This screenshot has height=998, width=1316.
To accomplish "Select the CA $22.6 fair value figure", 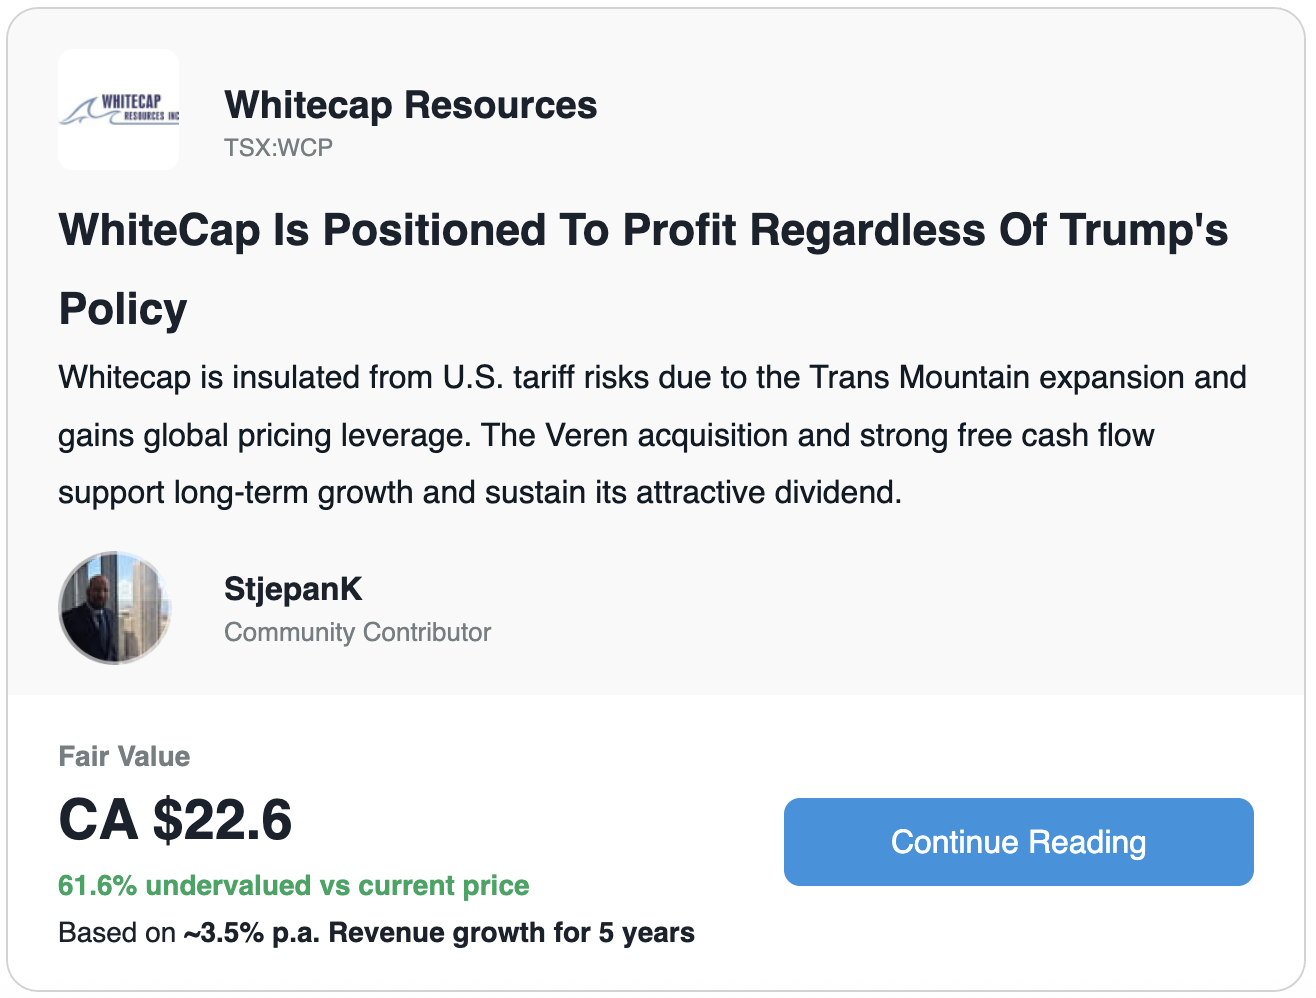I will [x=175, y=820].
